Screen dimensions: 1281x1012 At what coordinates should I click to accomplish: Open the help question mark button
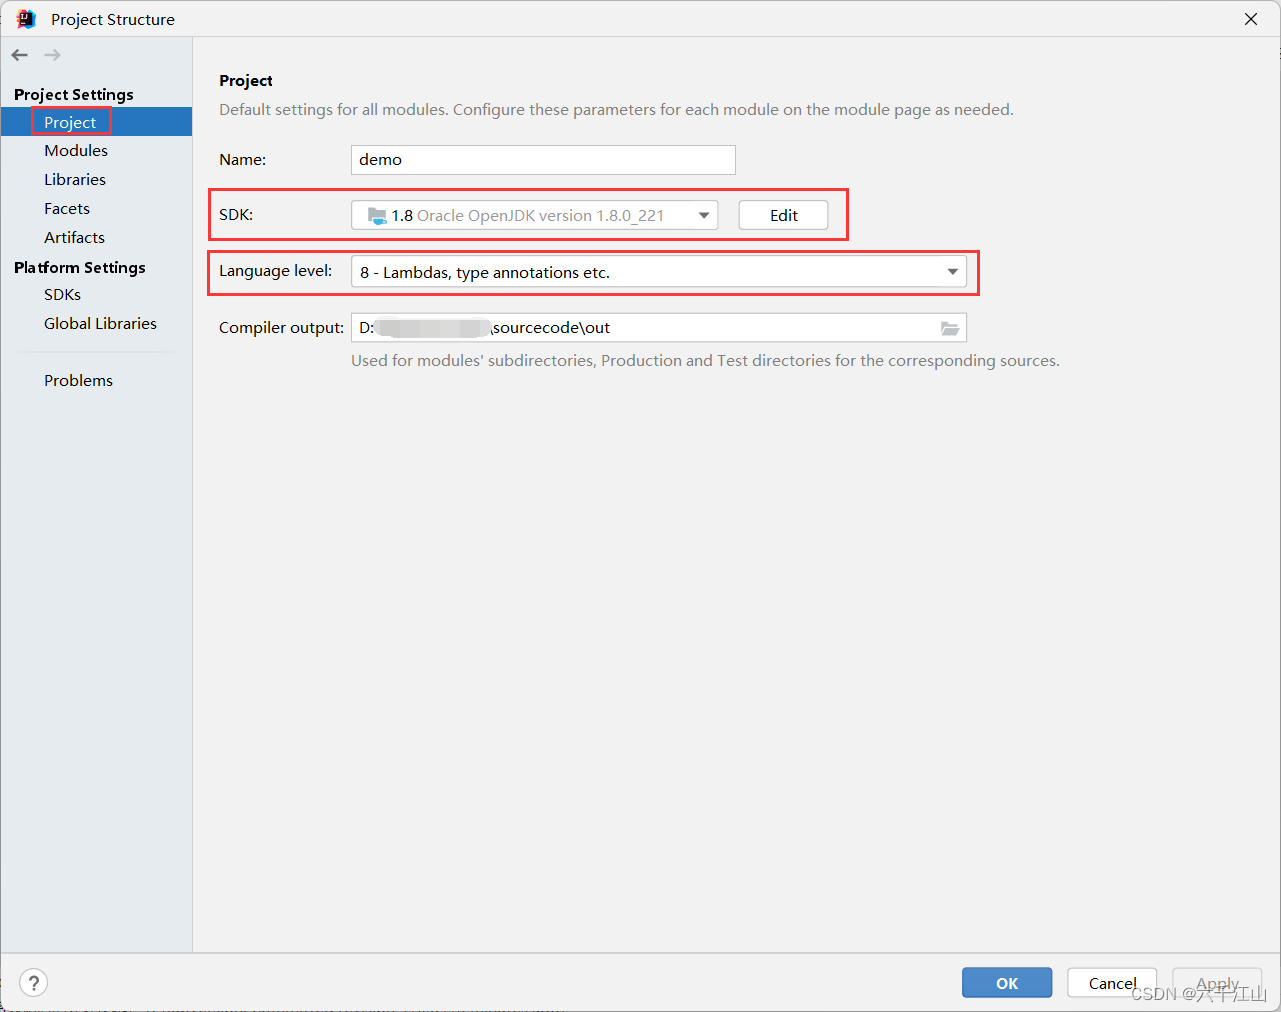[x=34, y=983]
